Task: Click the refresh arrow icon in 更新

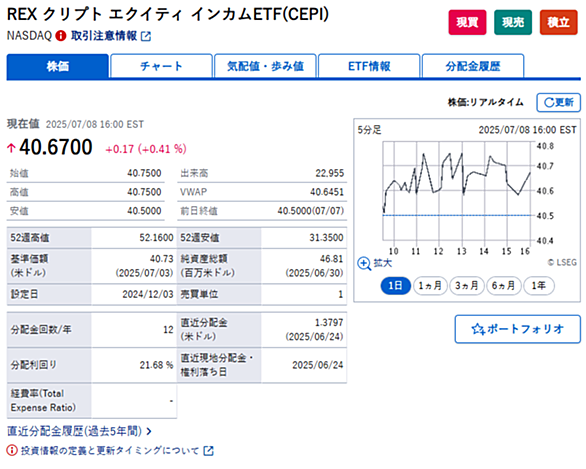Action: (549, 102)
